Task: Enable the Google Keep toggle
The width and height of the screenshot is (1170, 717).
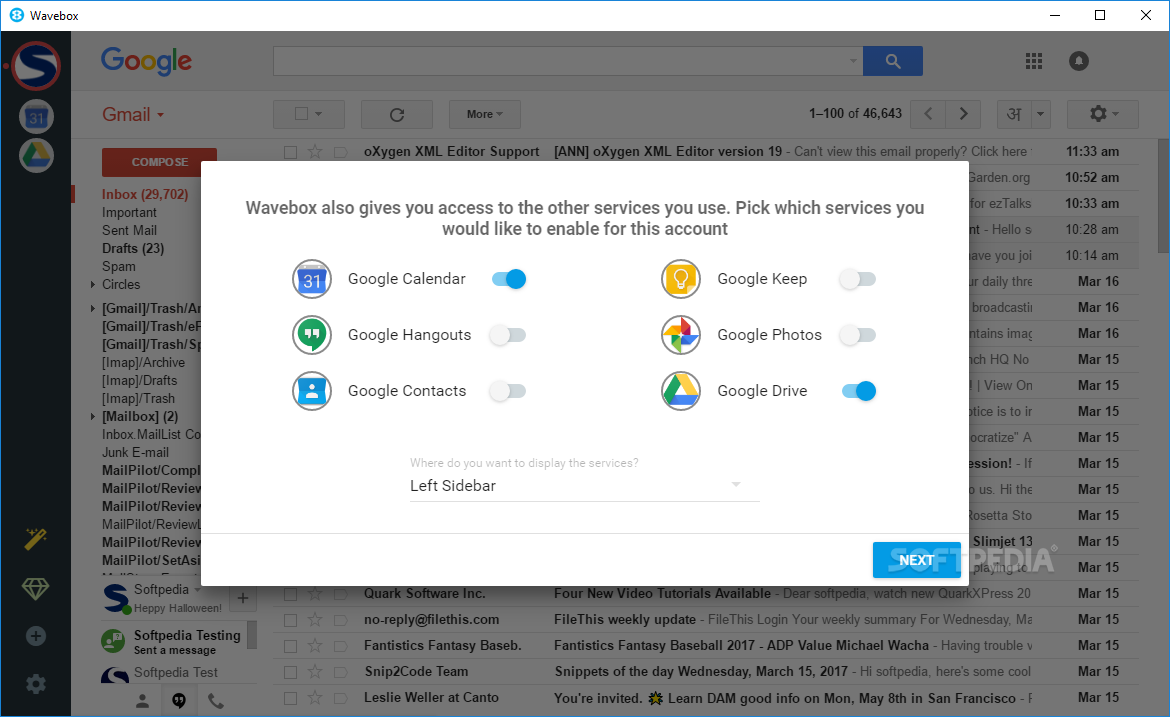Action: [857, 279]
